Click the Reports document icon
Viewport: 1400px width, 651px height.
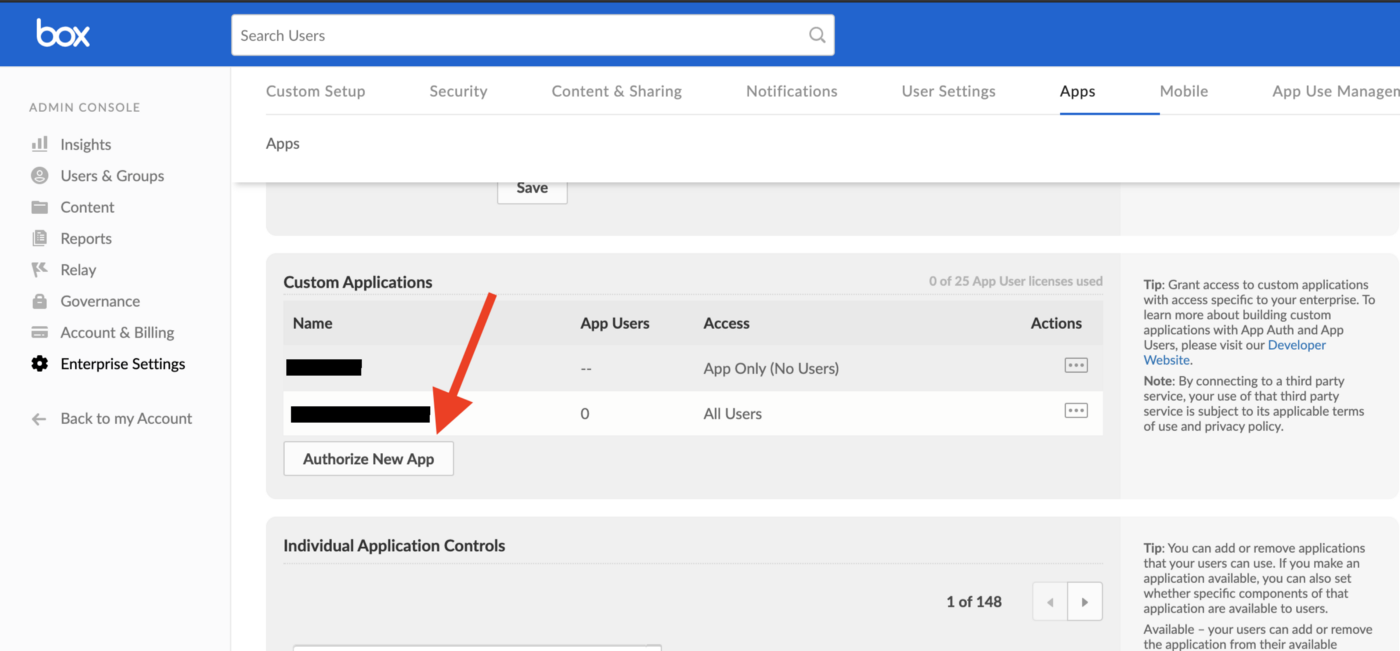40,238
